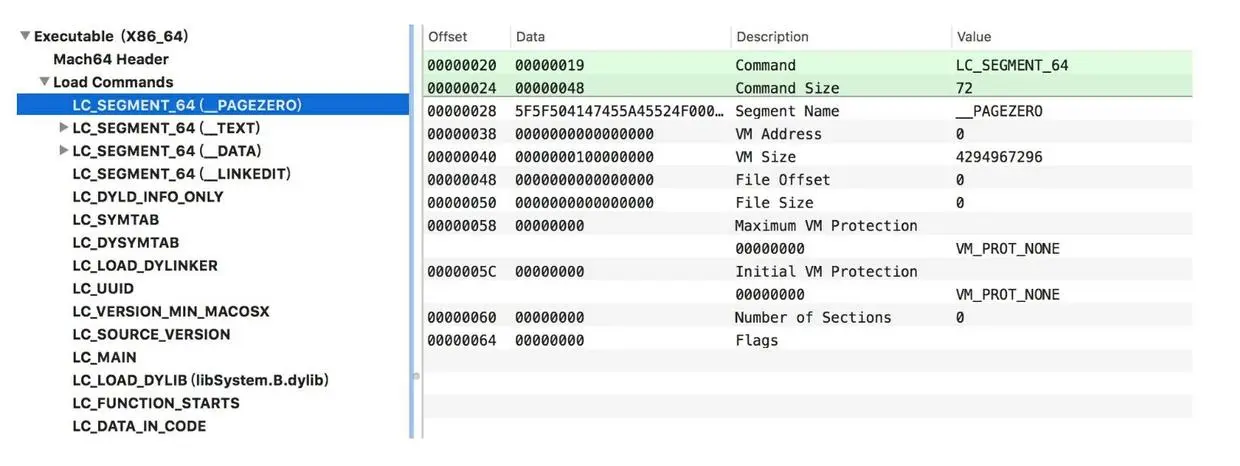Open LC_SYMTAB load command
The image size is (1240, 466).
(116, 220)
